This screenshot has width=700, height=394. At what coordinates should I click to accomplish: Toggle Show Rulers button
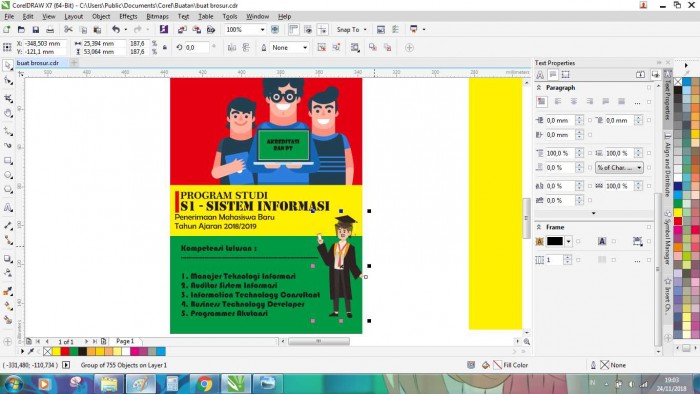[x=293, y=29]
